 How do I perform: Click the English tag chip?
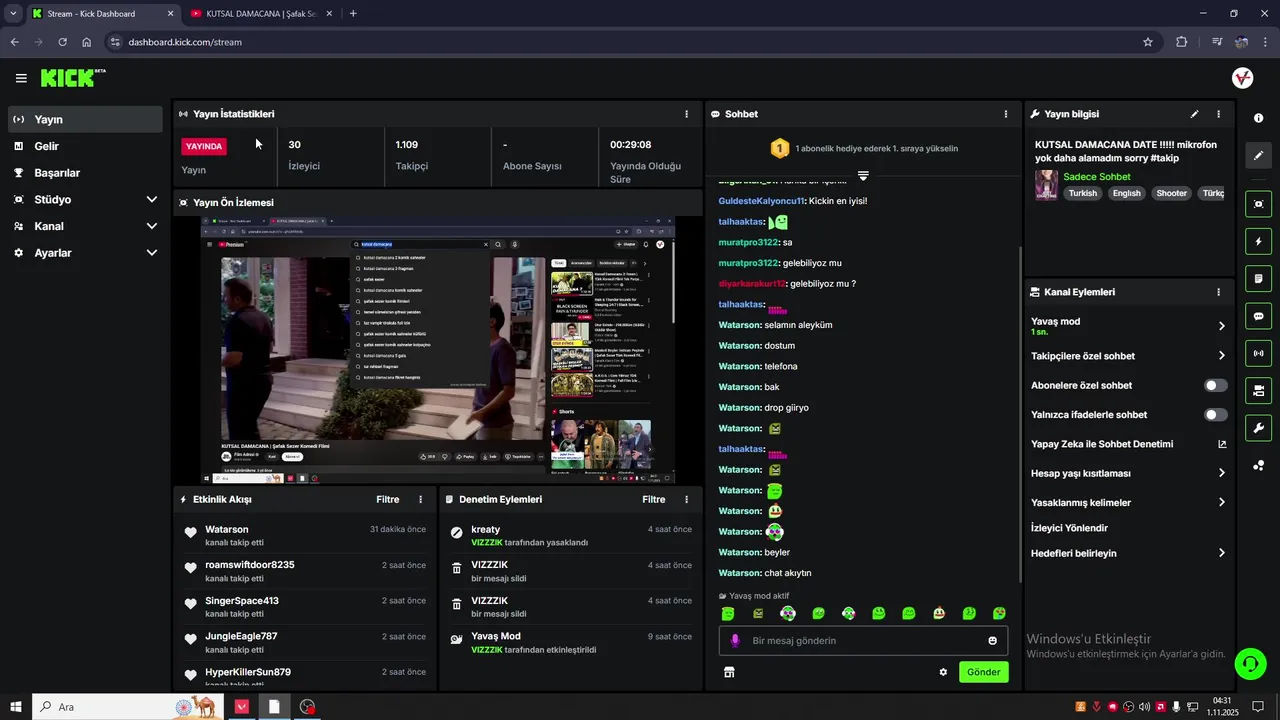tap(1126, 193)
